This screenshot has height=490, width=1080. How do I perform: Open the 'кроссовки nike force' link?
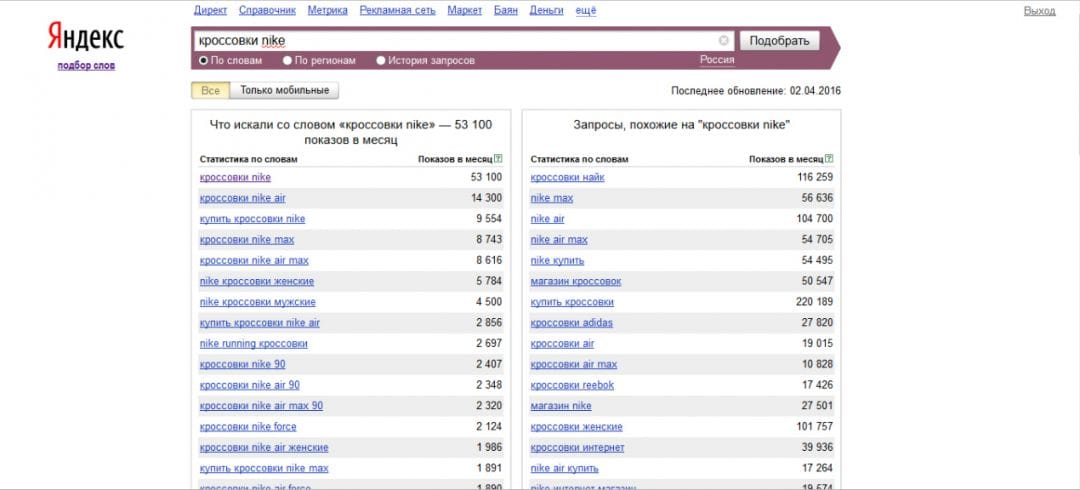point(248,427)
